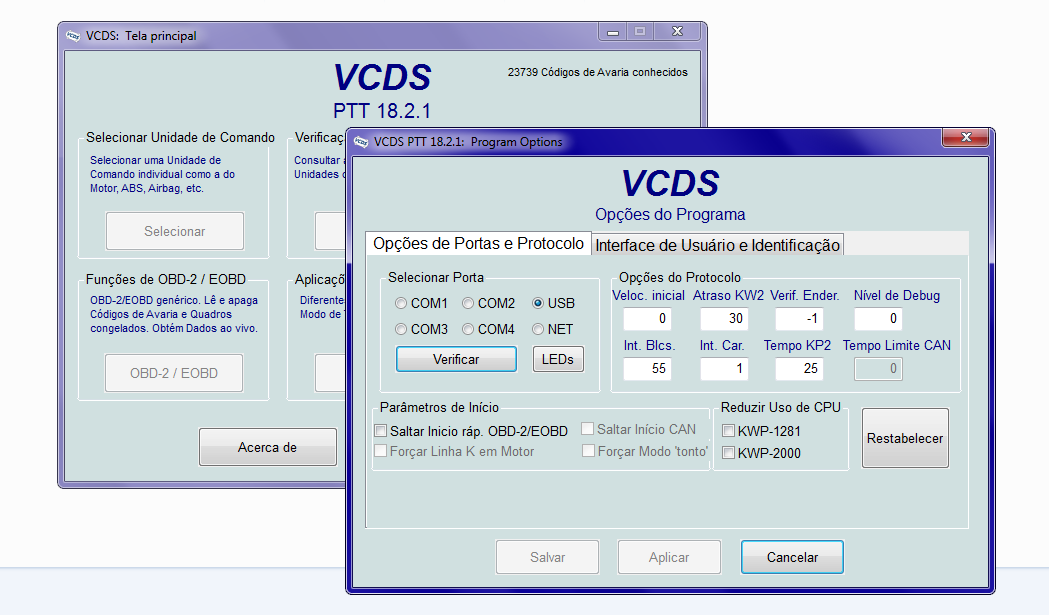Click 'Selecionar Unidade de Comando' group label
Image resolution: width=1049 pixels, height=615 pixels.
(181, 137)
